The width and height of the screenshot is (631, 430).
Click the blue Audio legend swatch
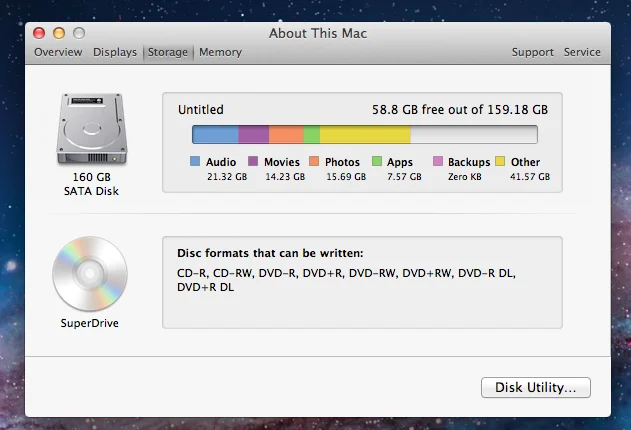pos(195,161)
